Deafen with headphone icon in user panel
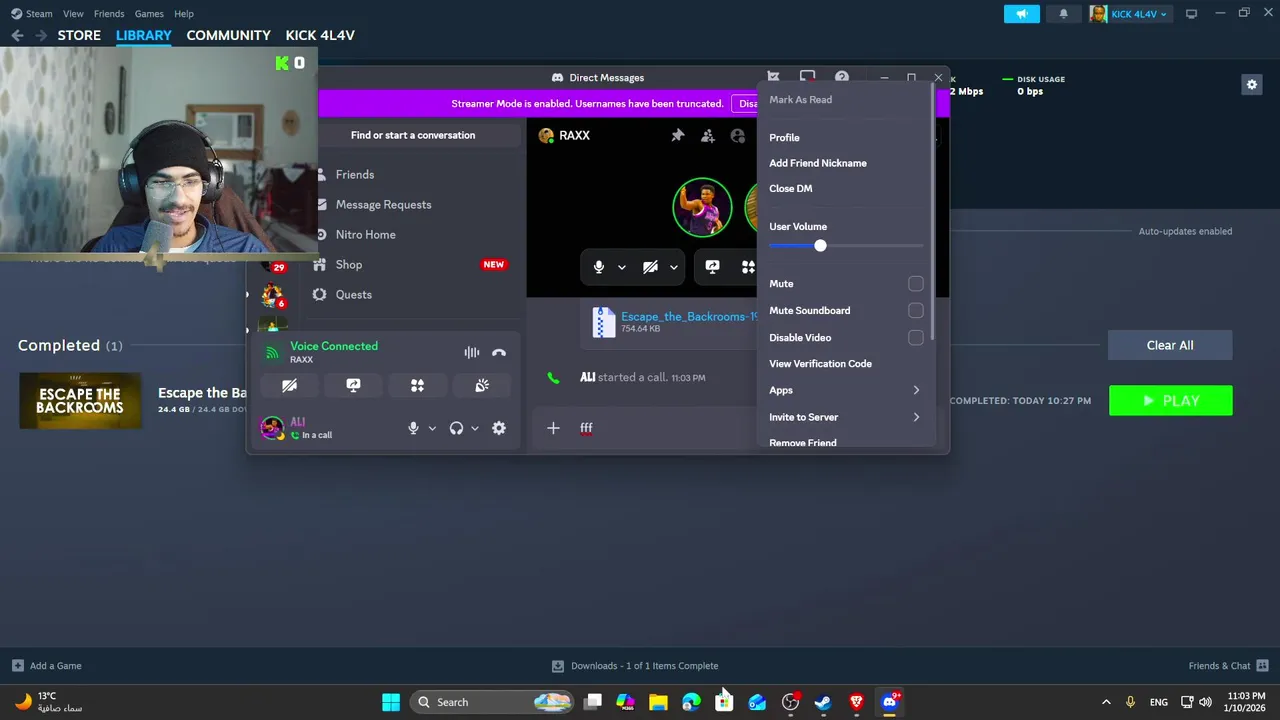1280x720 pixels. (456, 428)
